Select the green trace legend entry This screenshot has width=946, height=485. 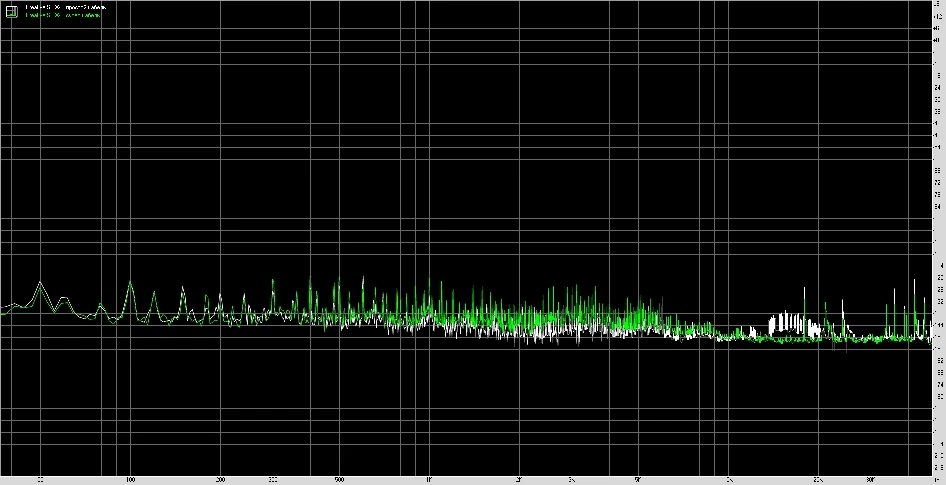point(63,15)
